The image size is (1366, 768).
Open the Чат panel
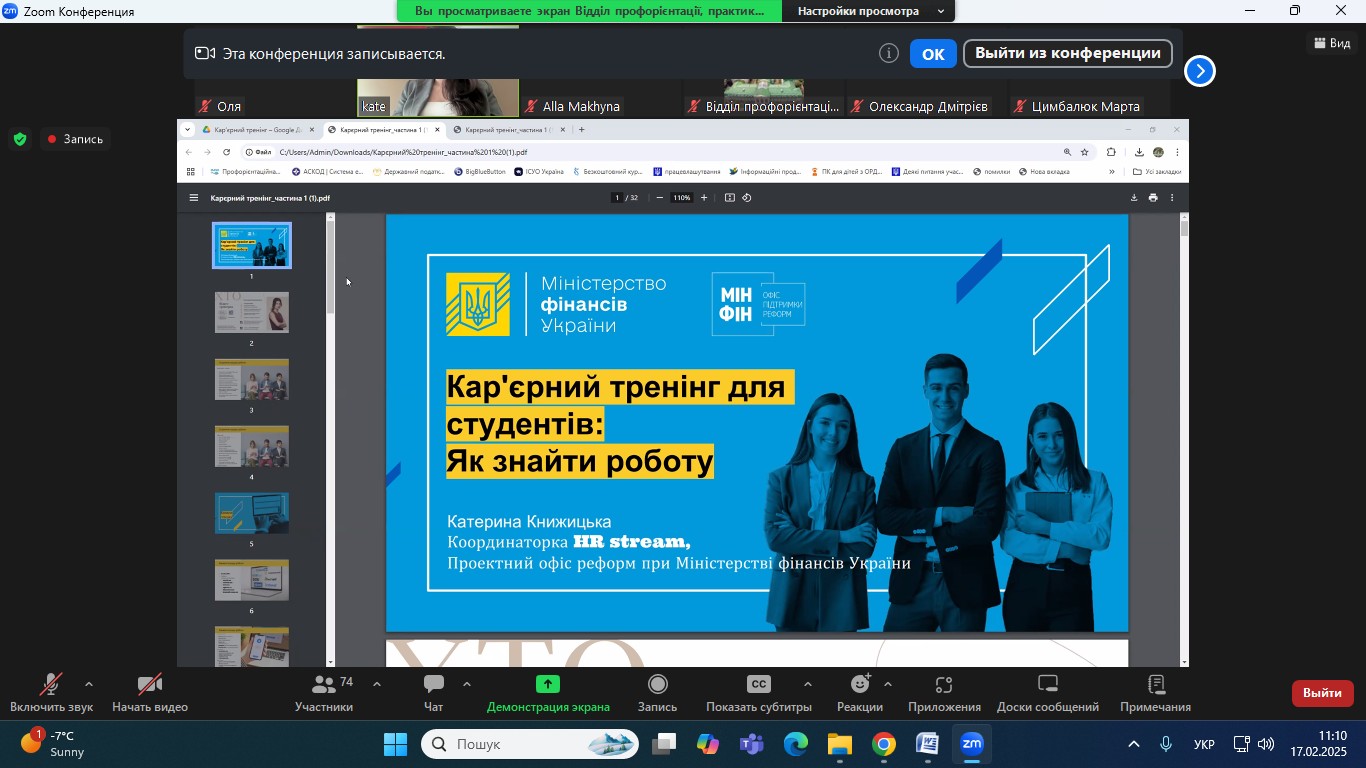(x=433, y=693)
